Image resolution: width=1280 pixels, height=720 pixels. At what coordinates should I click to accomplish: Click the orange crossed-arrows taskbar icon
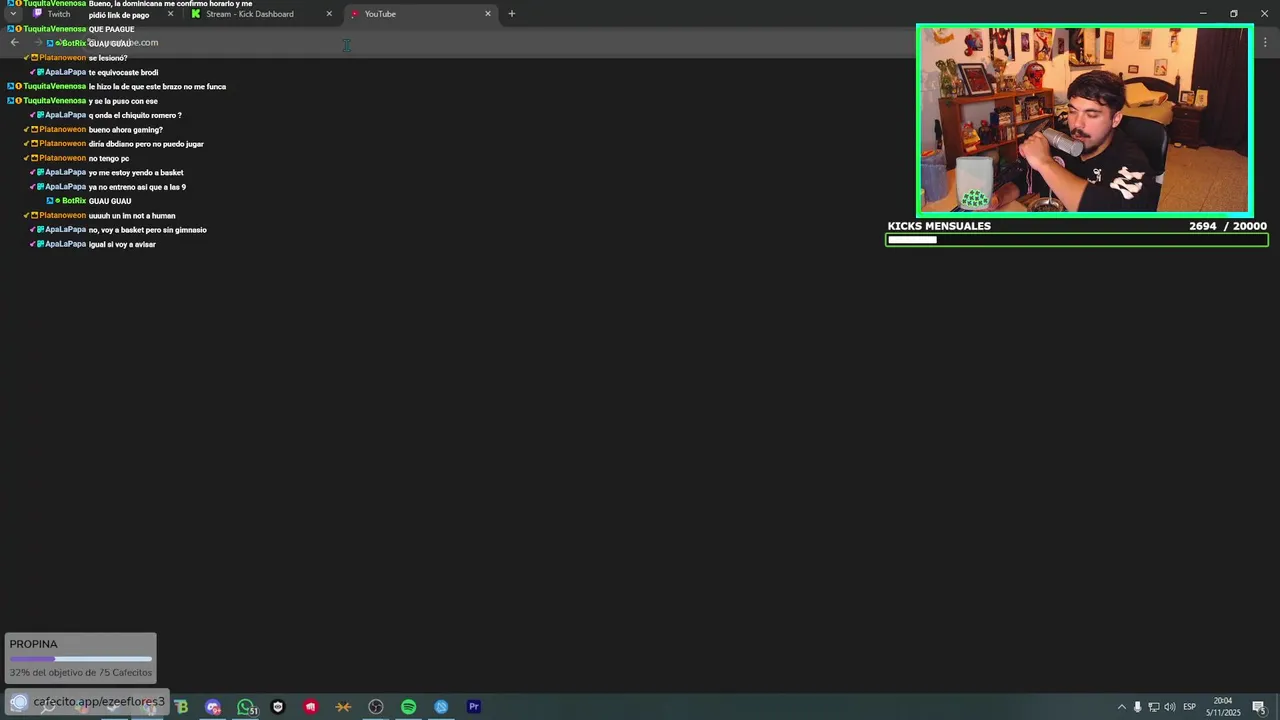(x=343, y=707)
